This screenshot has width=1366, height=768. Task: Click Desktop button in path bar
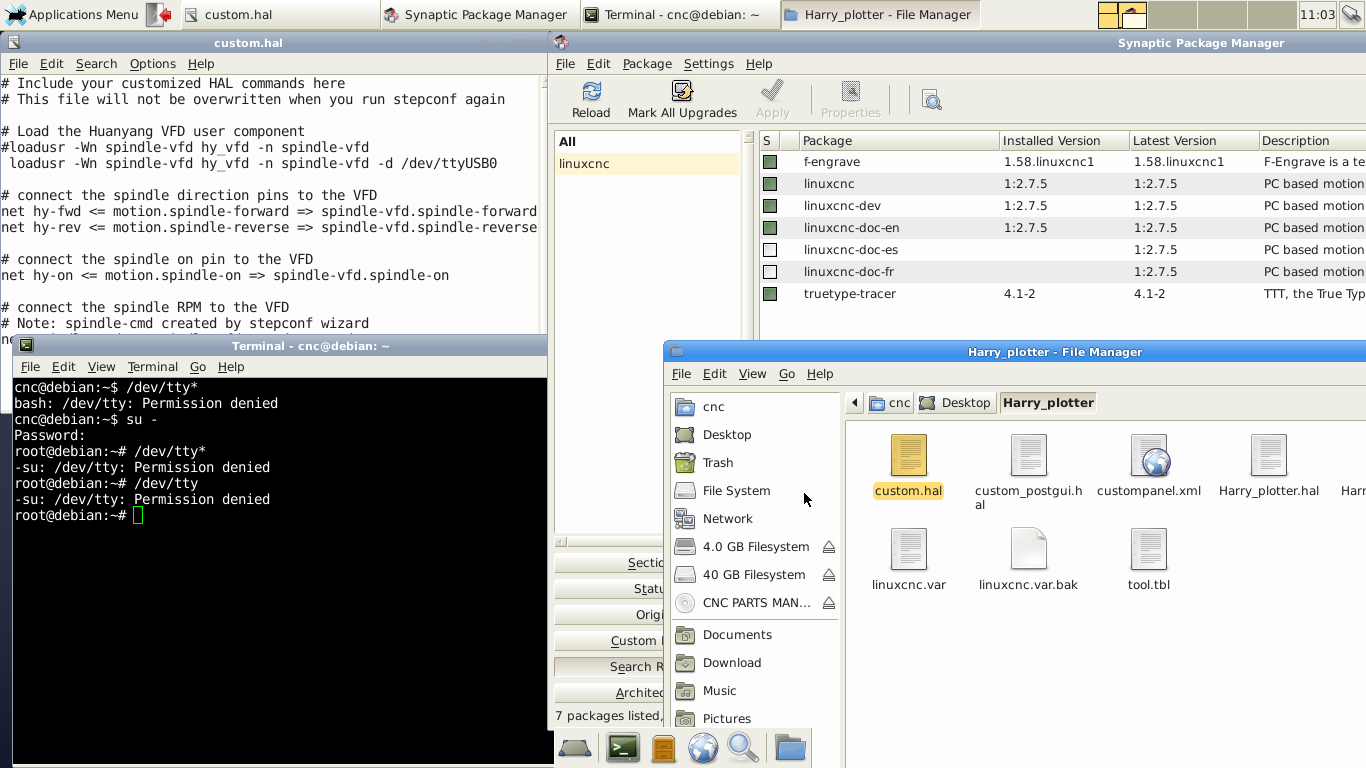[955, 403]
